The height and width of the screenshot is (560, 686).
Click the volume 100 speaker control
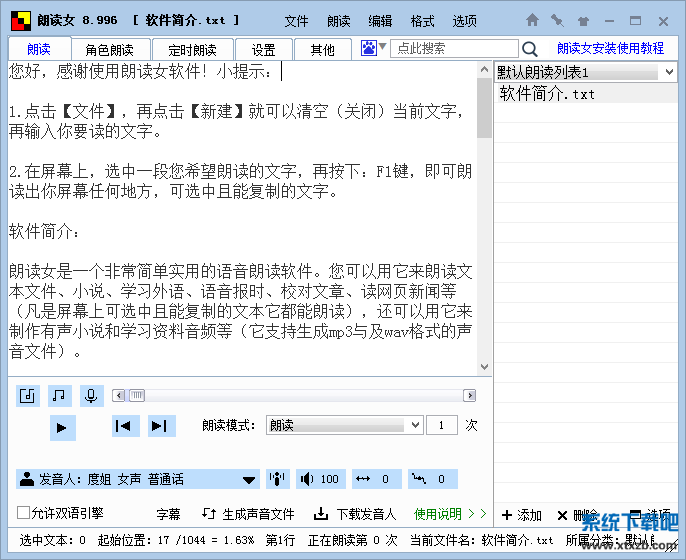coord(321,479)
